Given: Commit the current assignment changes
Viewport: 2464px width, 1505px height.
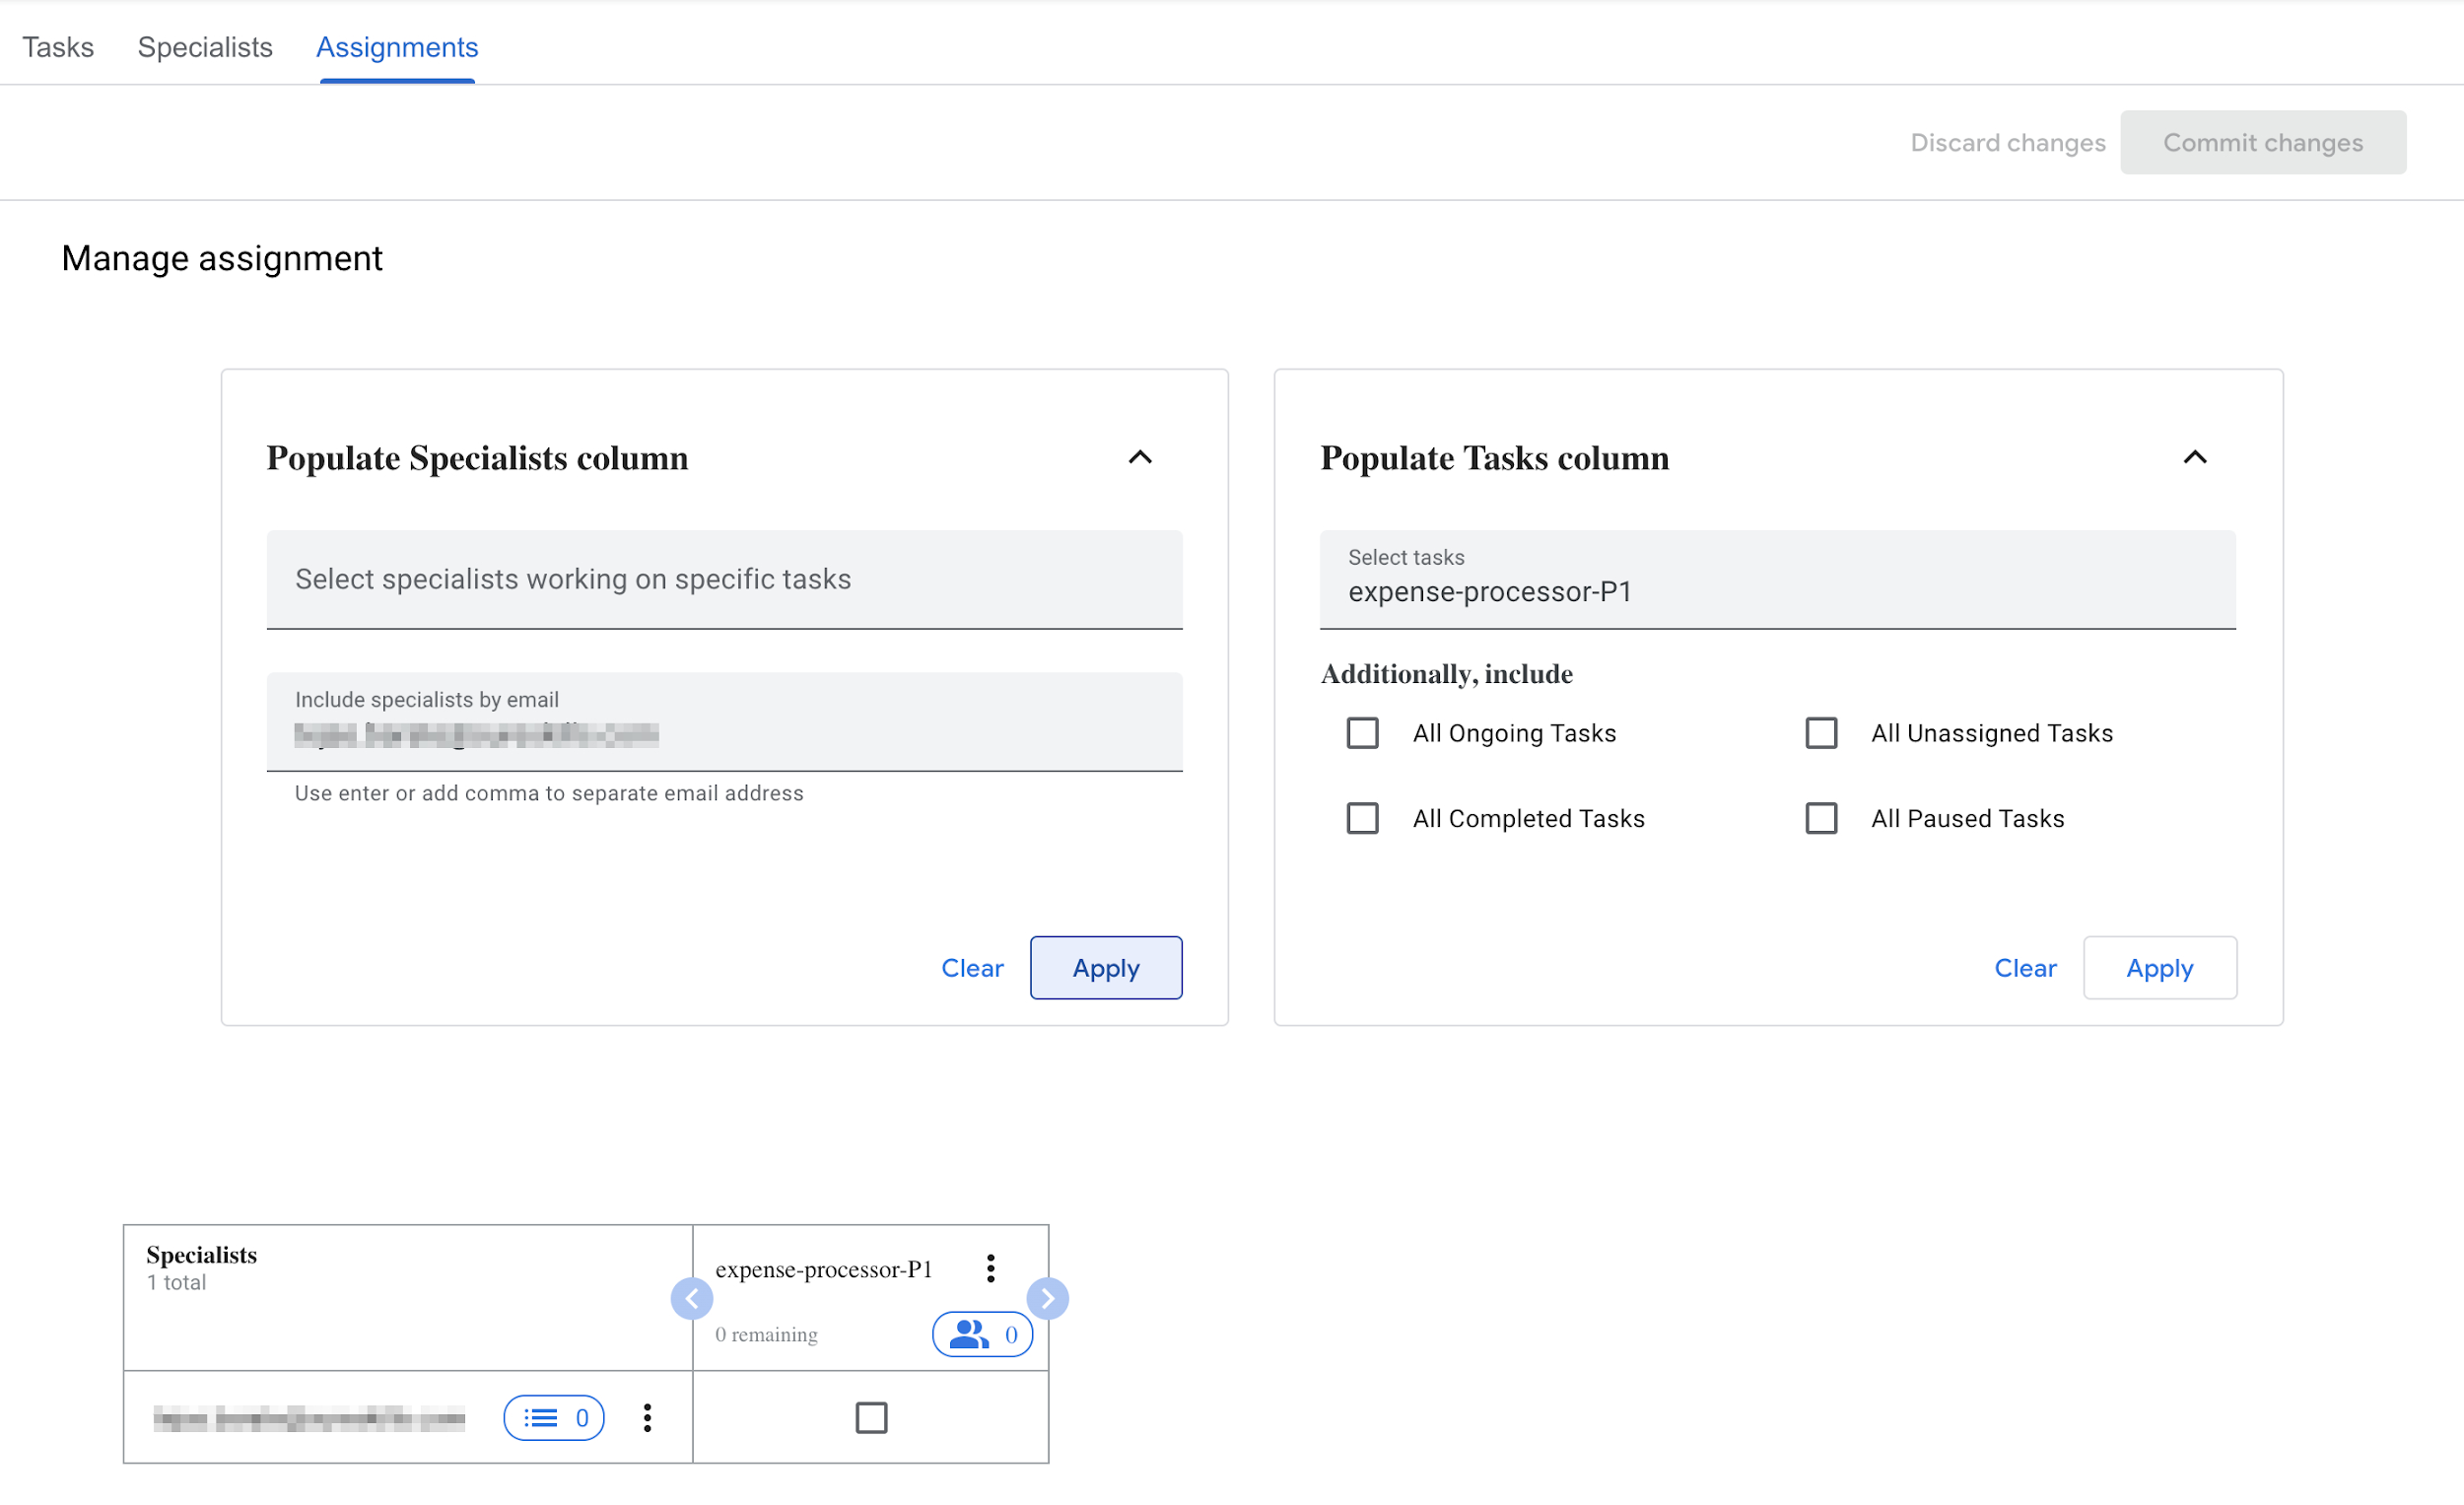Looking at the screenshot, I should coord(2262,143).
